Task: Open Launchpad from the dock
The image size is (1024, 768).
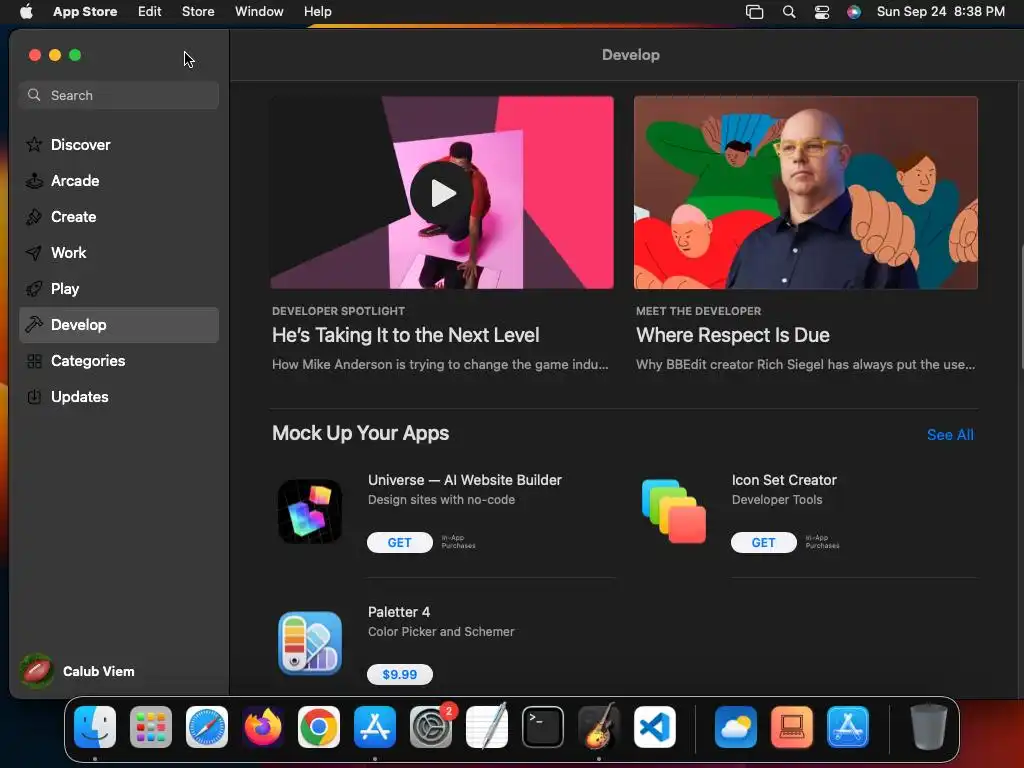Action: (151, 727)
